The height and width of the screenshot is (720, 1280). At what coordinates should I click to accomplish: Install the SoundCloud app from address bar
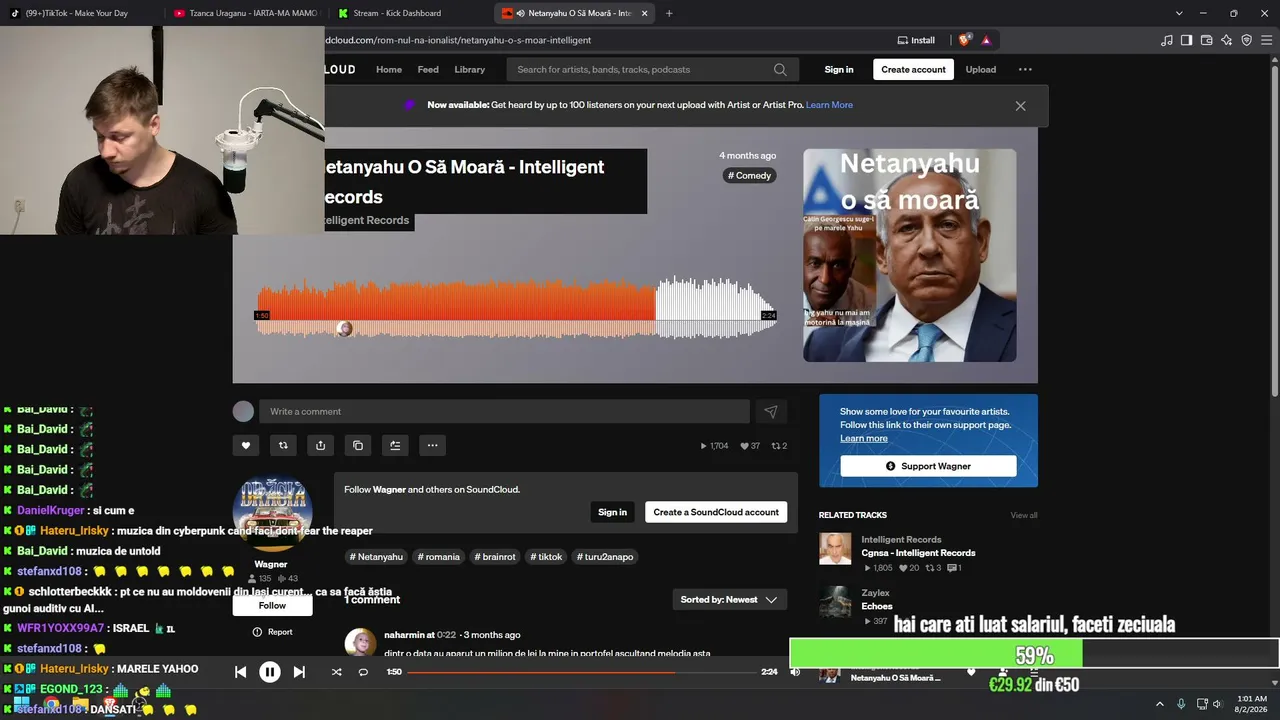click(x=916, y=40)
